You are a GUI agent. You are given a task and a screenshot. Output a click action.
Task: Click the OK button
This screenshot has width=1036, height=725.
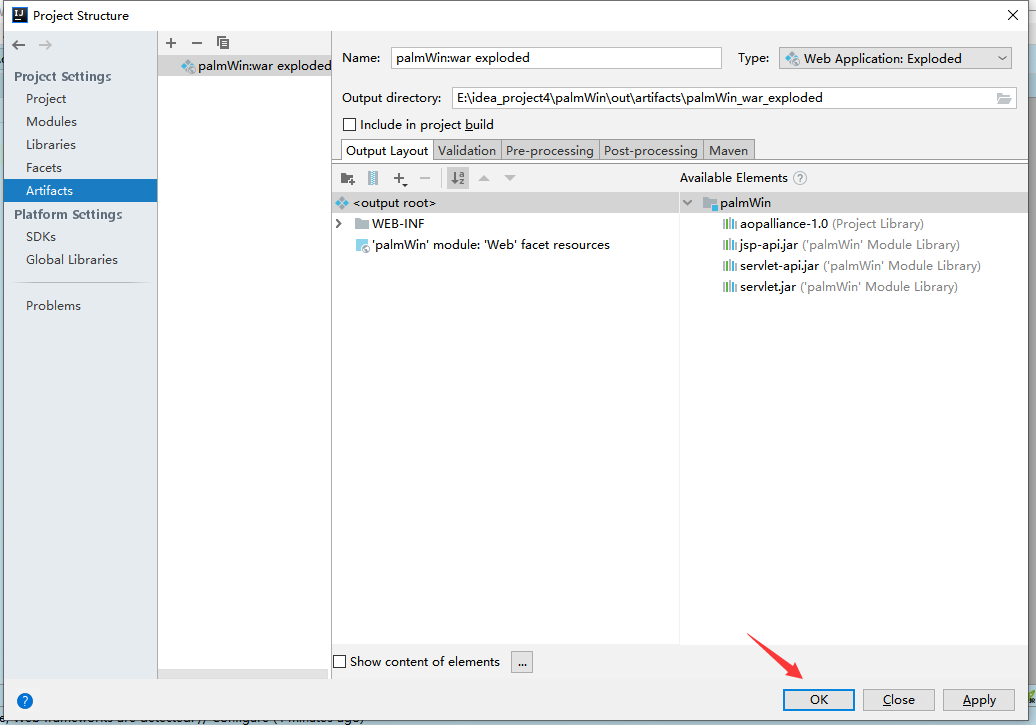pos(819,700)
